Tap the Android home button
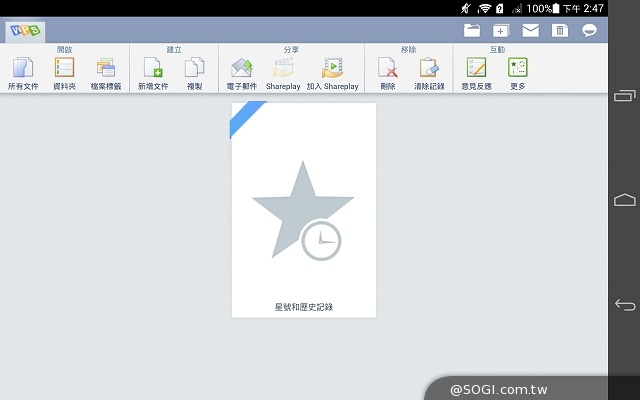Image resolution: width=640 pixels, height=400 pixels. (624, 200)
